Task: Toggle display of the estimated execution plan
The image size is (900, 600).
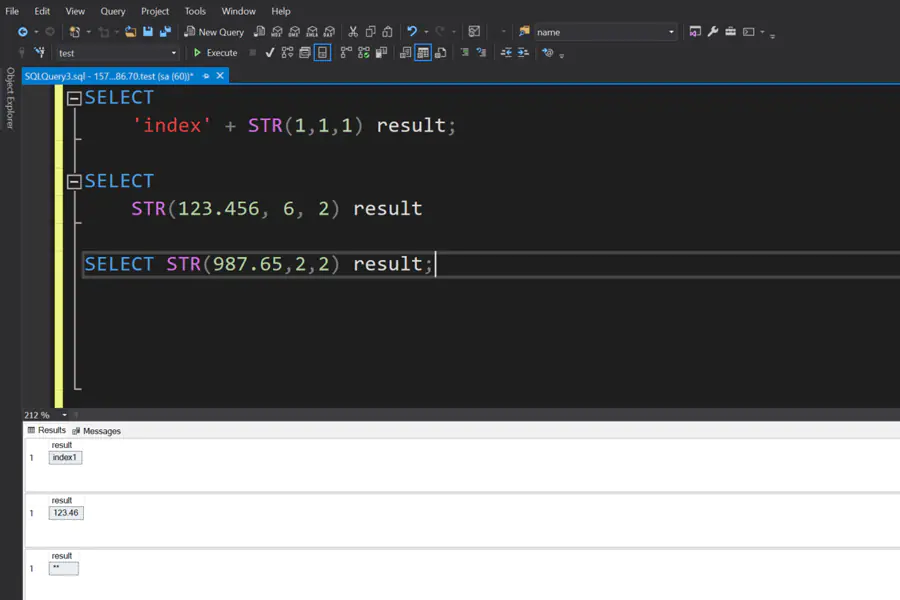Action: (x=287, y=52)
